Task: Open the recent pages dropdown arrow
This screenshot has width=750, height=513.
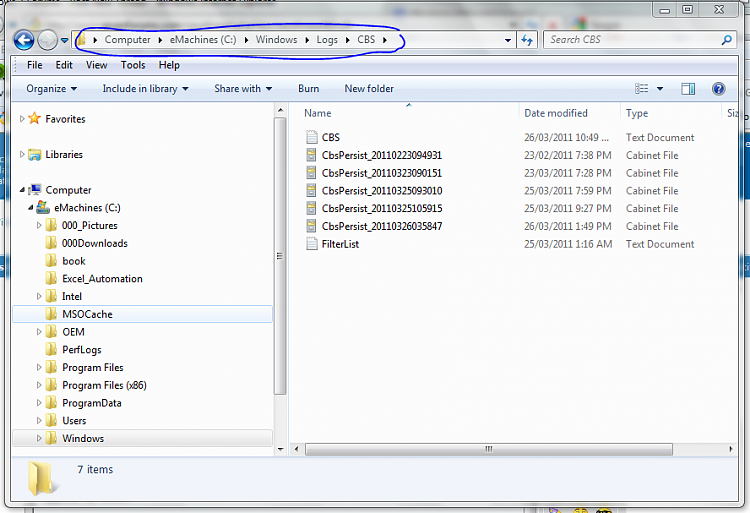Action: [65, 41]
